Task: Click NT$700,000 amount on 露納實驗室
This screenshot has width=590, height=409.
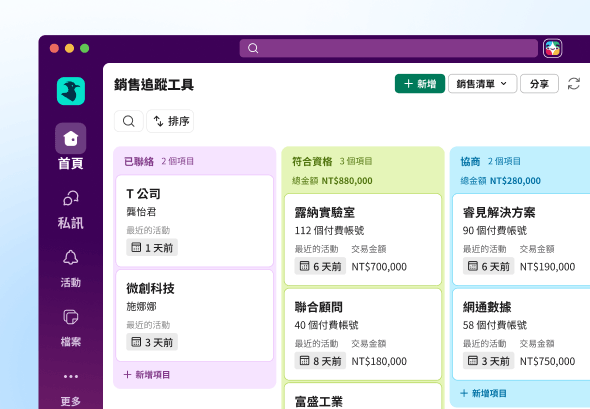Action: (x=379, y=267)
